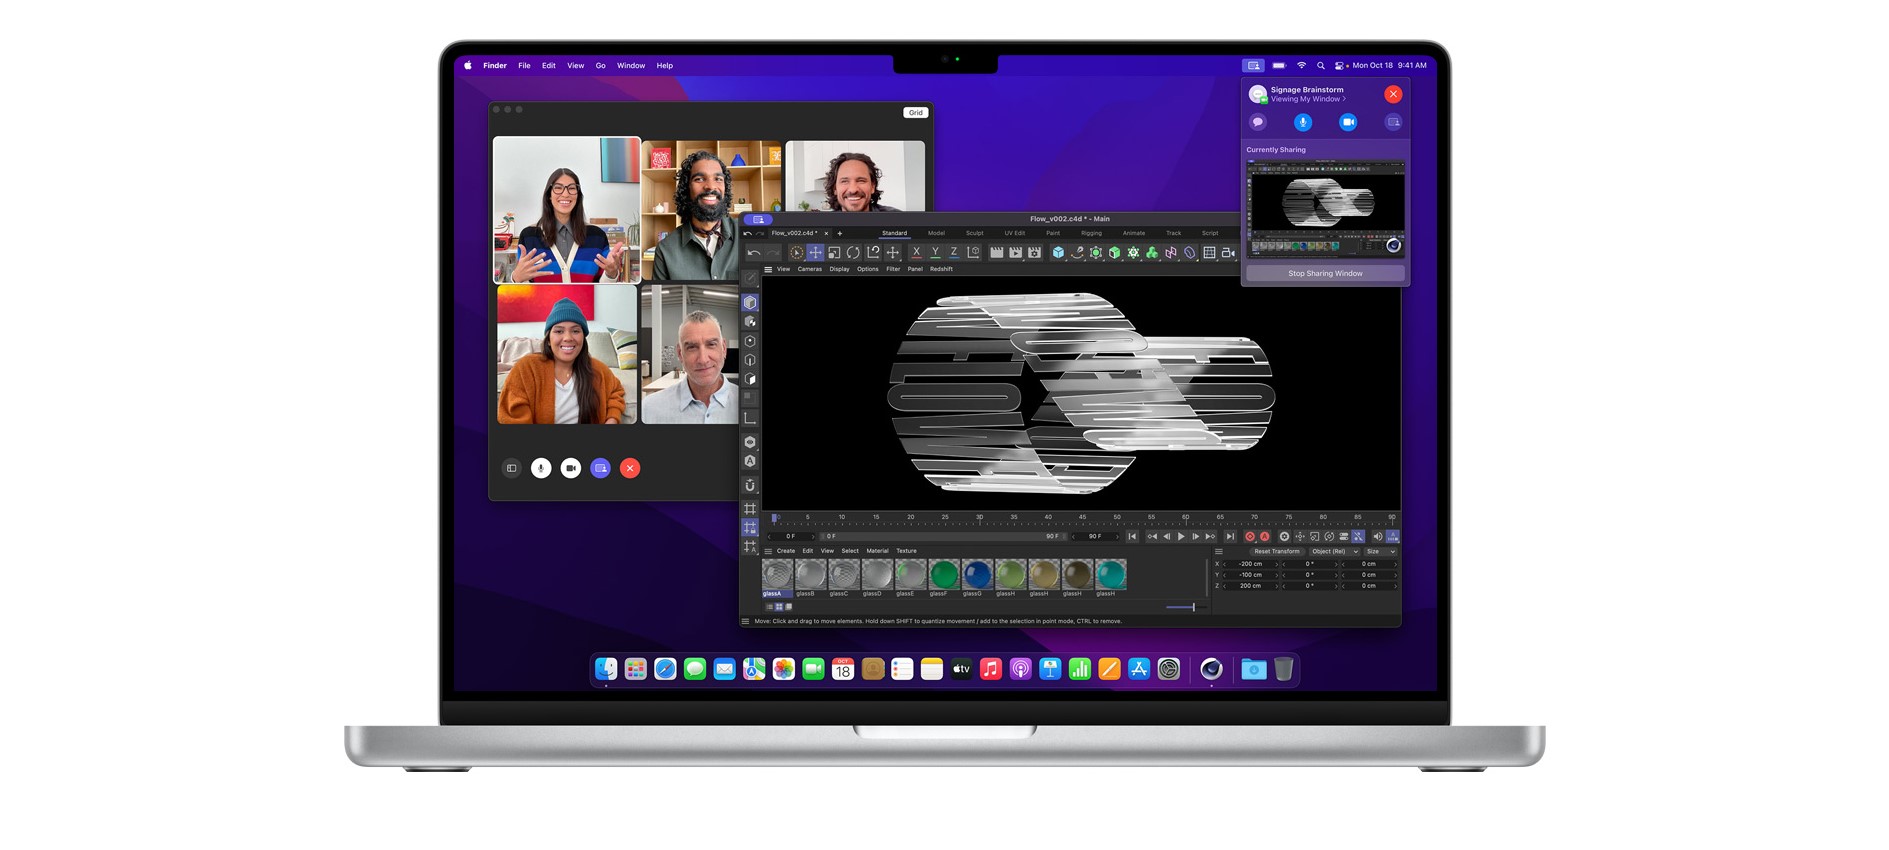Toggle video in Signage Brainstorm panel
1889x850 pixels.
(x=1348, y=122)
